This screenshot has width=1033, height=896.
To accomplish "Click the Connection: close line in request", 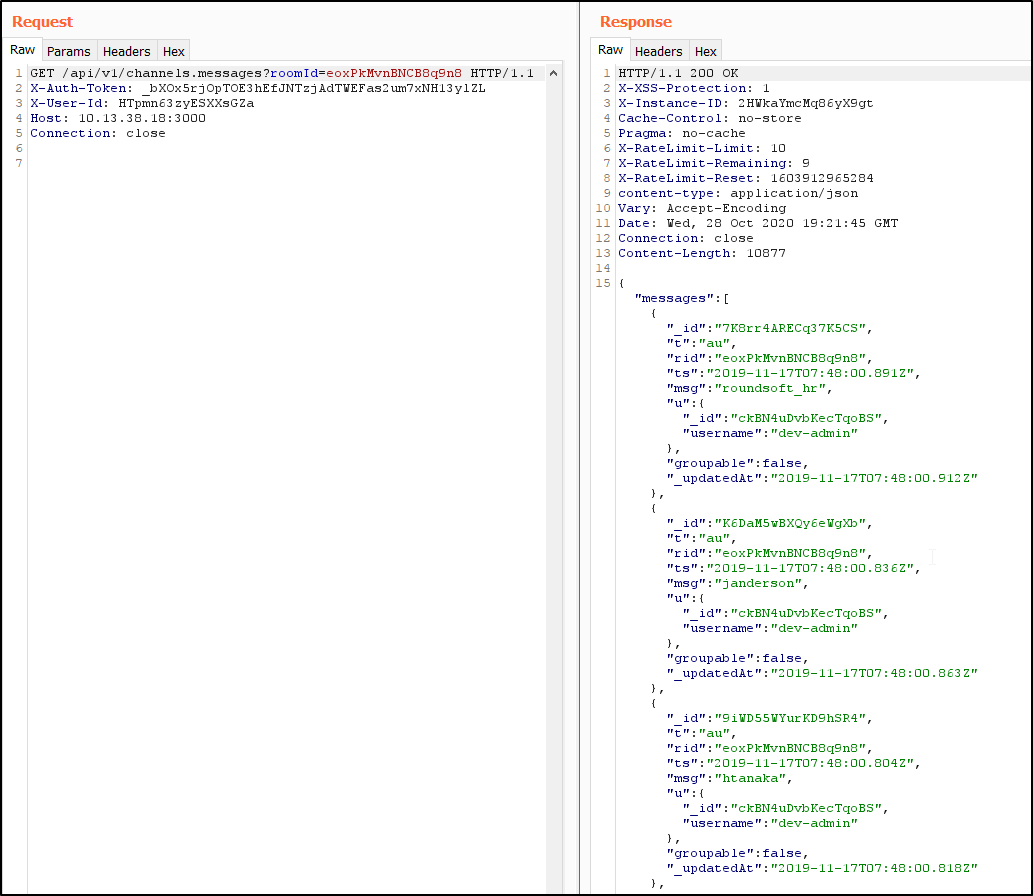I will 98,133.
